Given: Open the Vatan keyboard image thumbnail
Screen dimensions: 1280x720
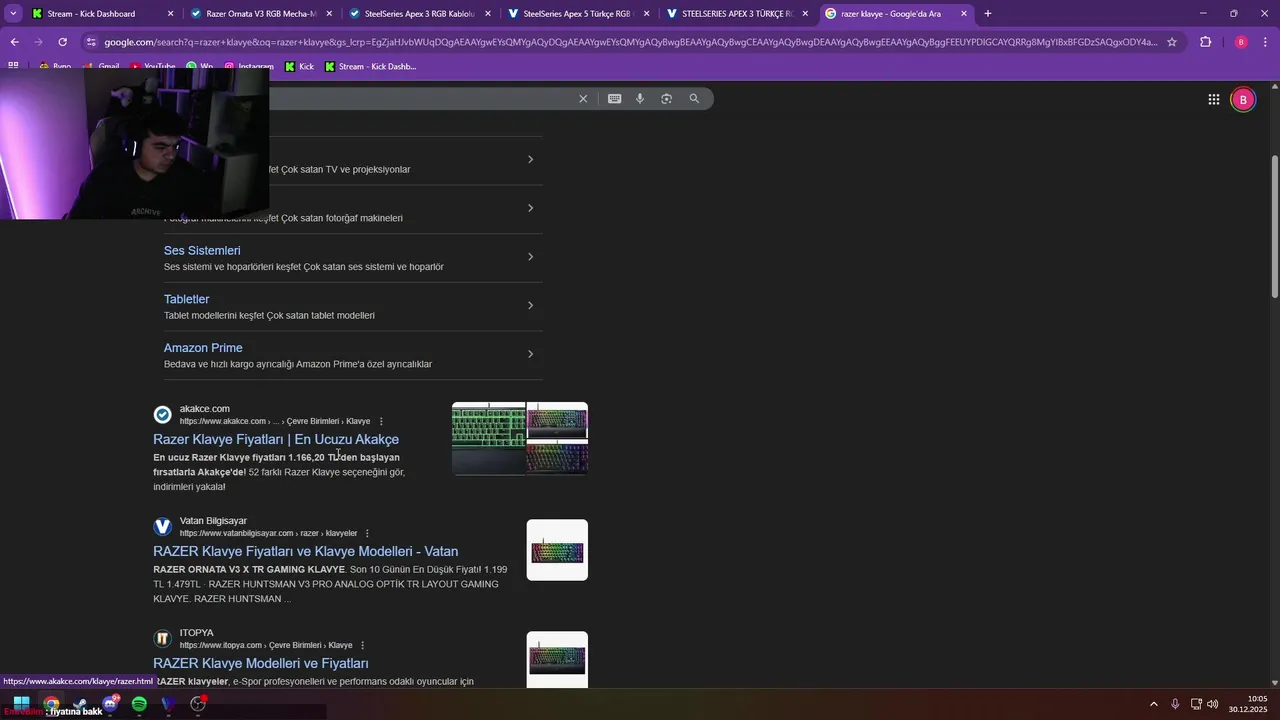Looking at the screenshot, I should tap(557, 550).
